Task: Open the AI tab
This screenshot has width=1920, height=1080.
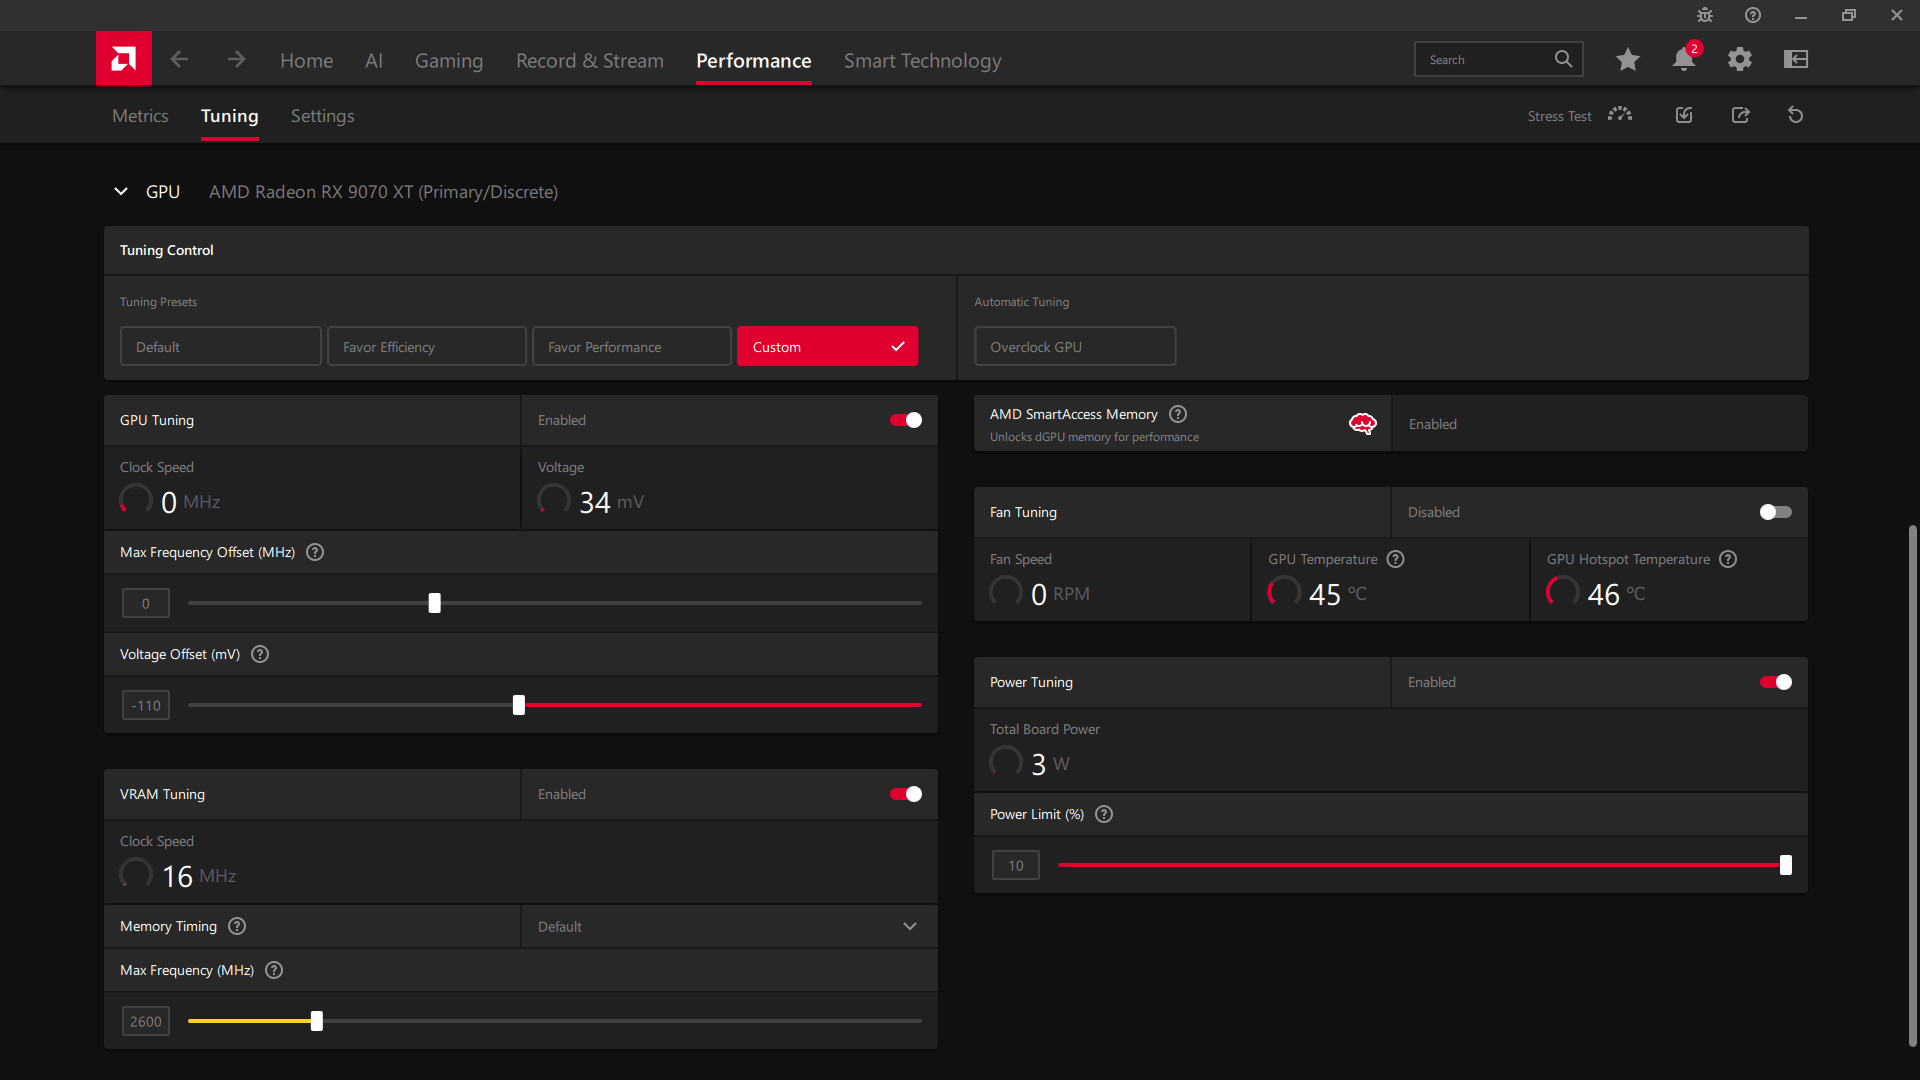Action: pos(374,60)
